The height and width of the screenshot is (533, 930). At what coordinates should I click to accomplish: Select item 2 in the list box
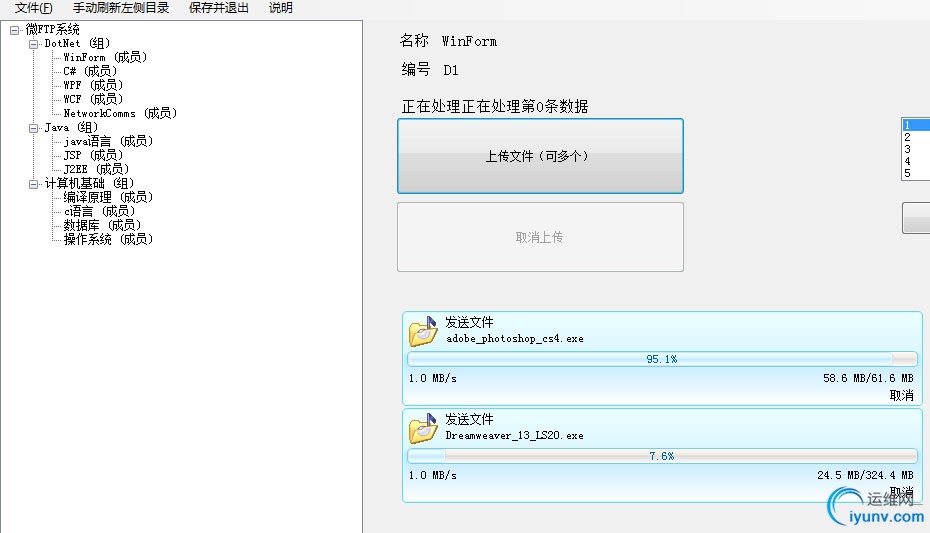point(916,137)
